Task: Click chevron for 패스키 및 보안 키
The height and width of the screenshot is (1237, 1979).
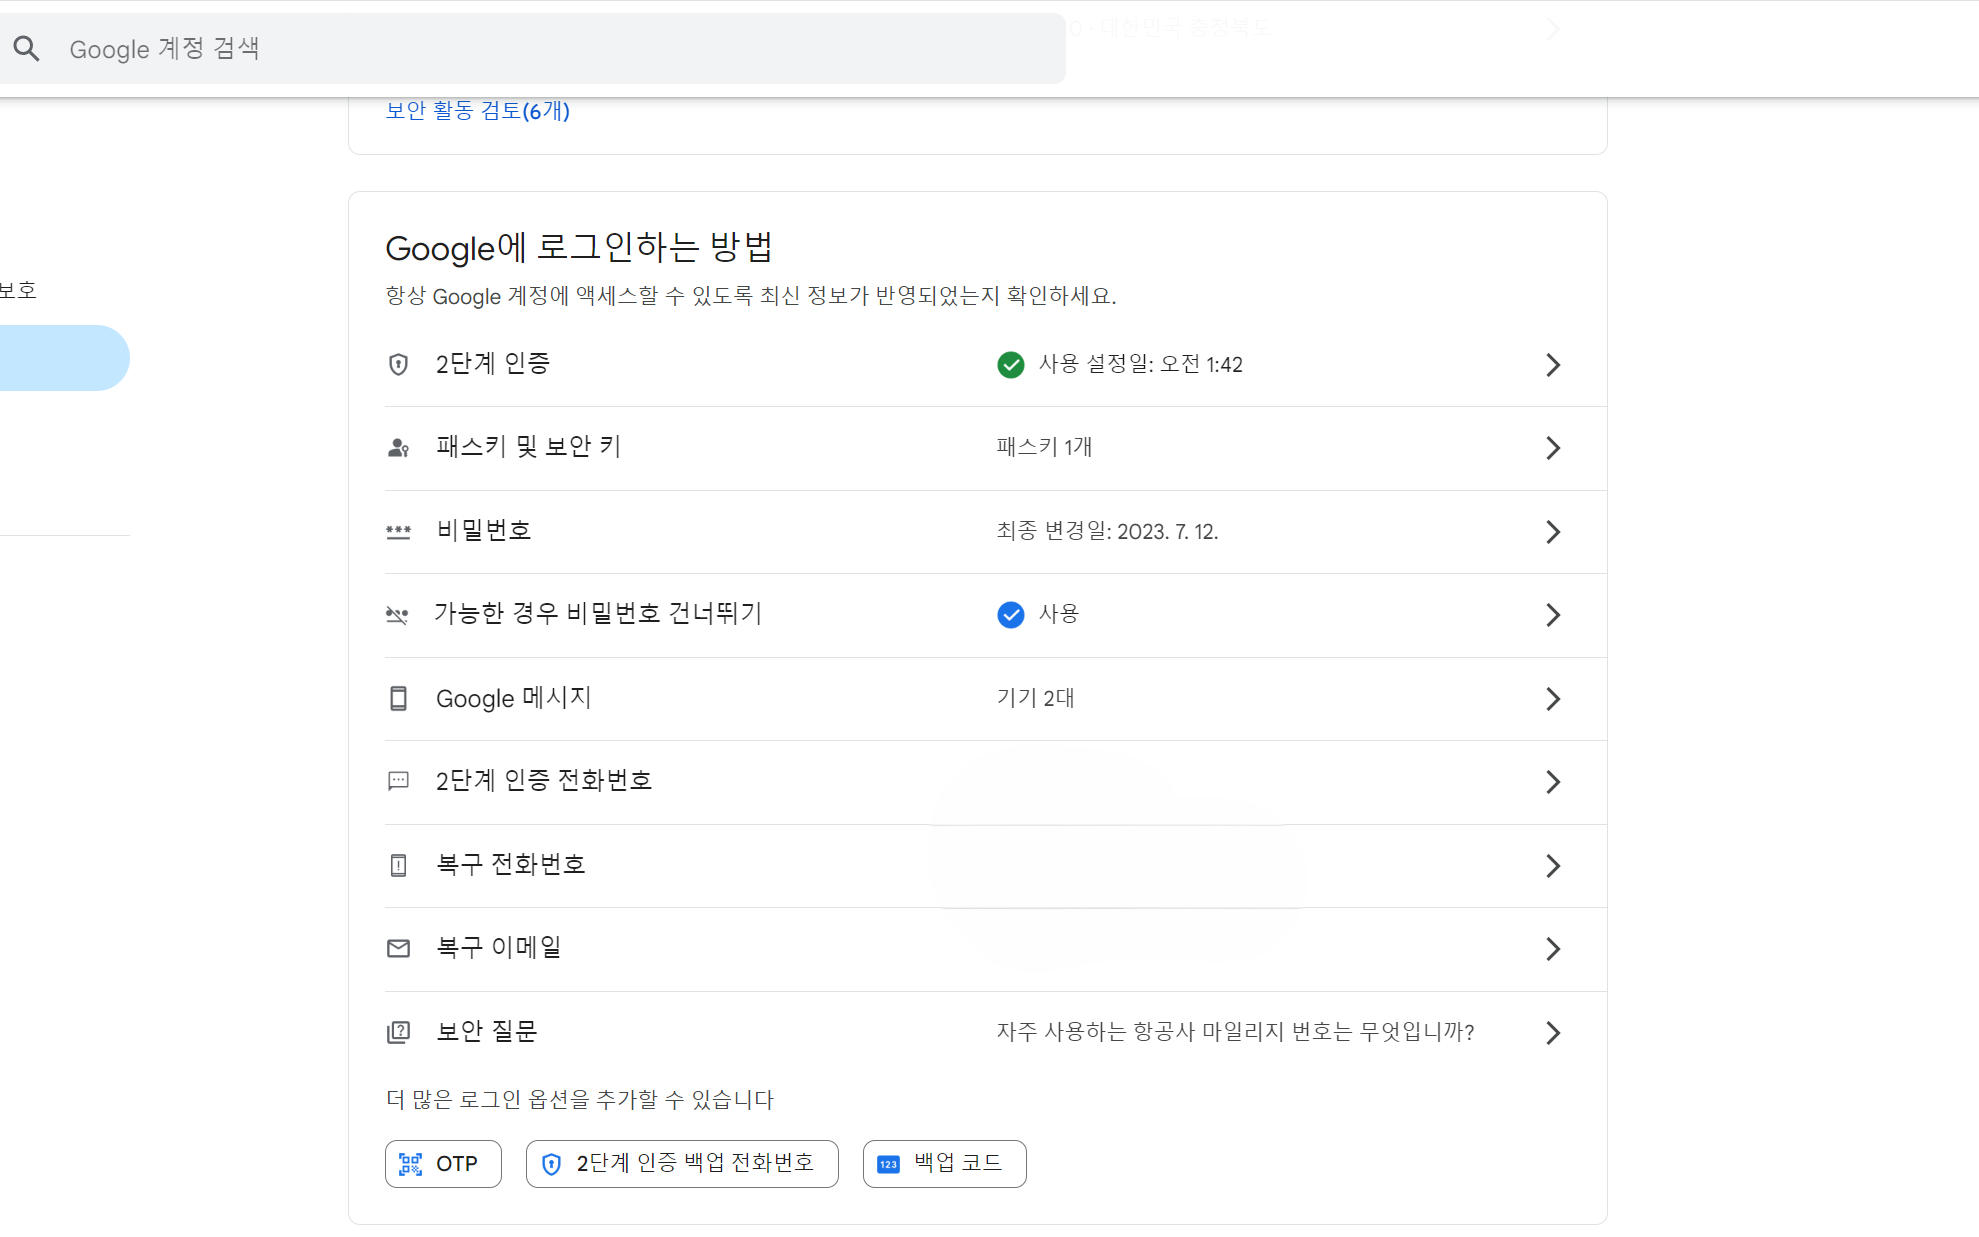Action: pos(1552,448)
